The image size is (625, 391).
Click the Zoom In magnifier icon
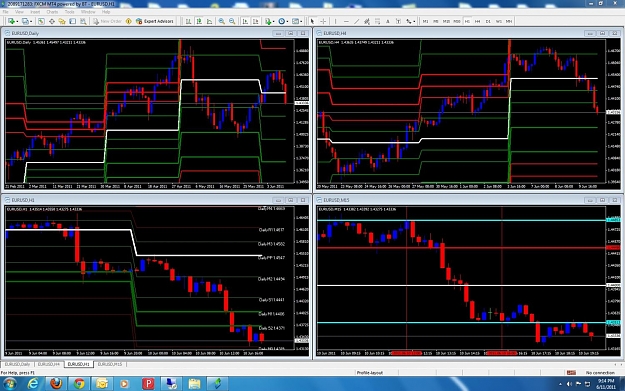[222, 21]
